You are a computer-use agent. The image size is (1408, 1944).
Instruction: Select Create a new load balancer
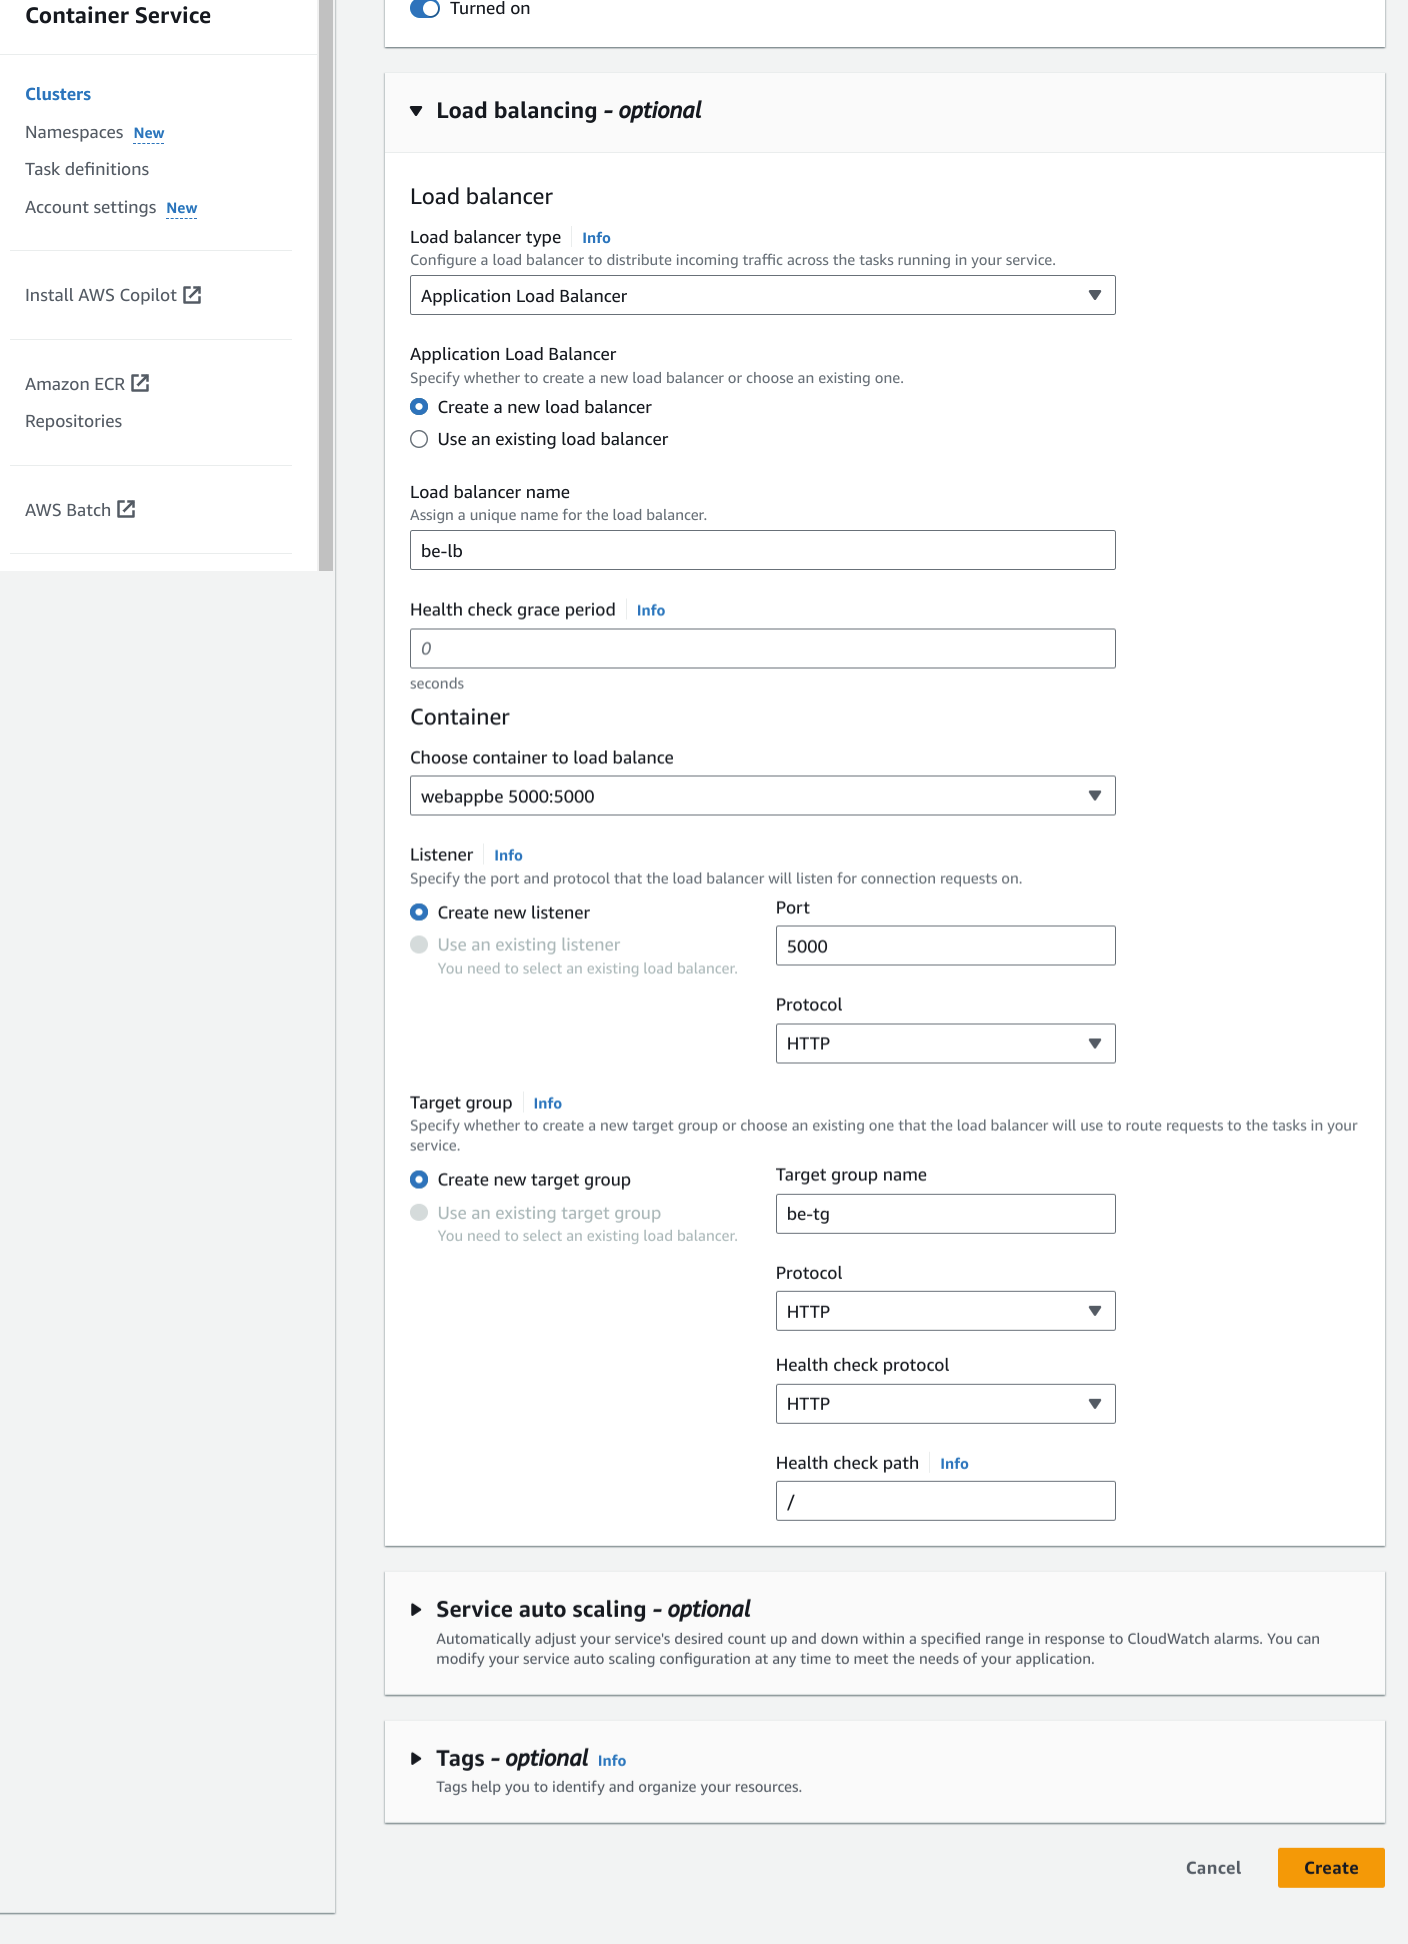419,407
